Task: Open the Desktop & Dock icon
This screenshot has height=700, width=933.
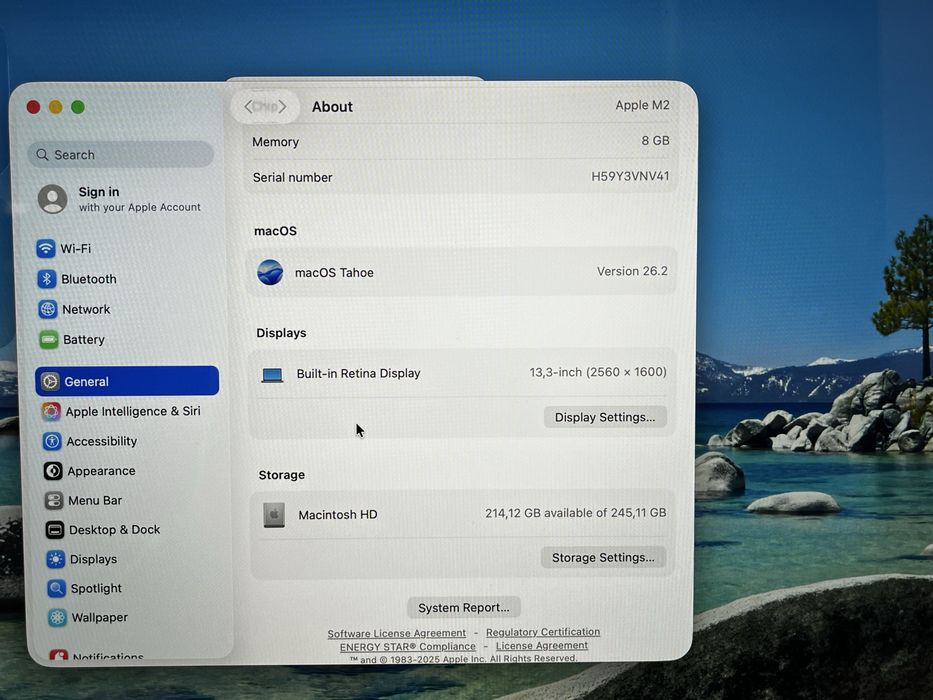Action: [x=55, y=530]
